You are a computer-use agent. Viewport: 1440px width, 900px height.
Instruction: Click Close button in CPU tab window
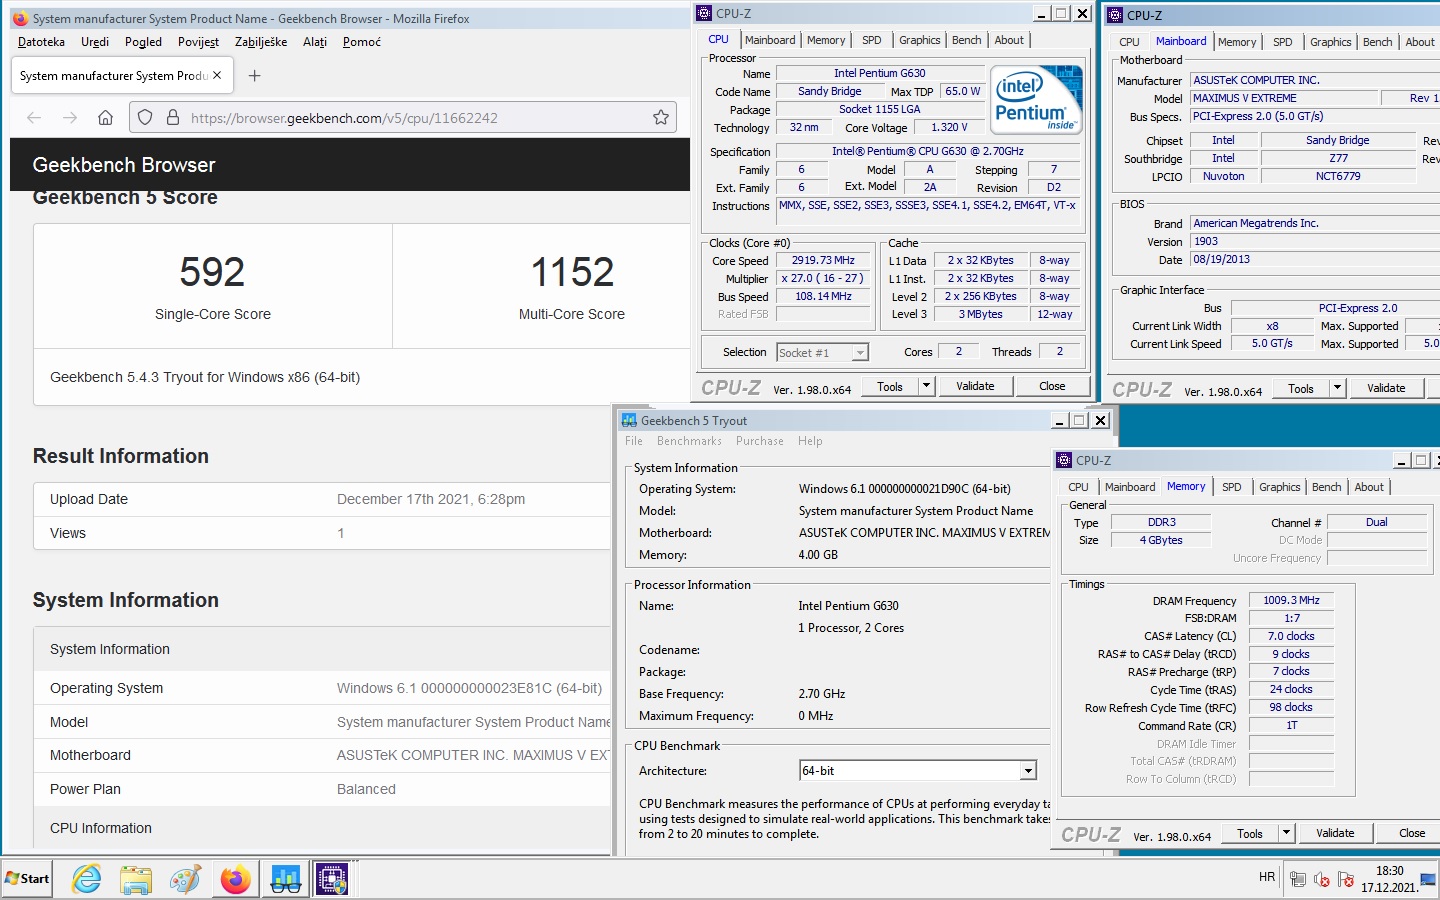tap(1052, 386)
